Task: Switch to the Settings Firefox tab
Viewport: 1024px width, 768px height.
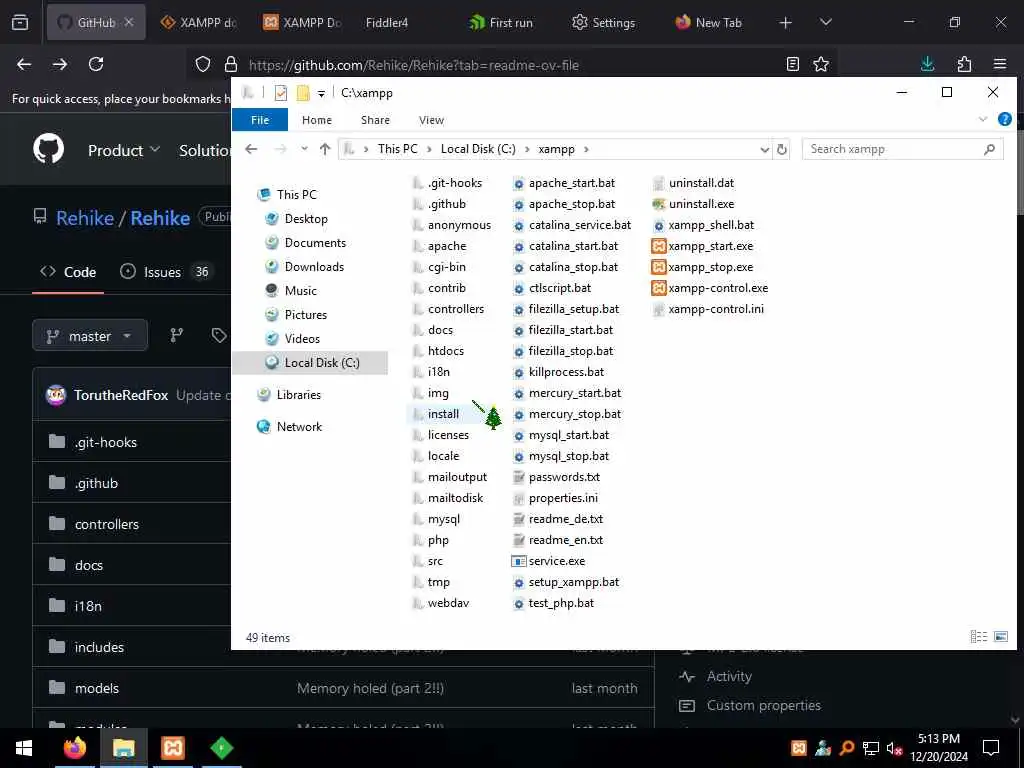Action: tap(603, 22)
